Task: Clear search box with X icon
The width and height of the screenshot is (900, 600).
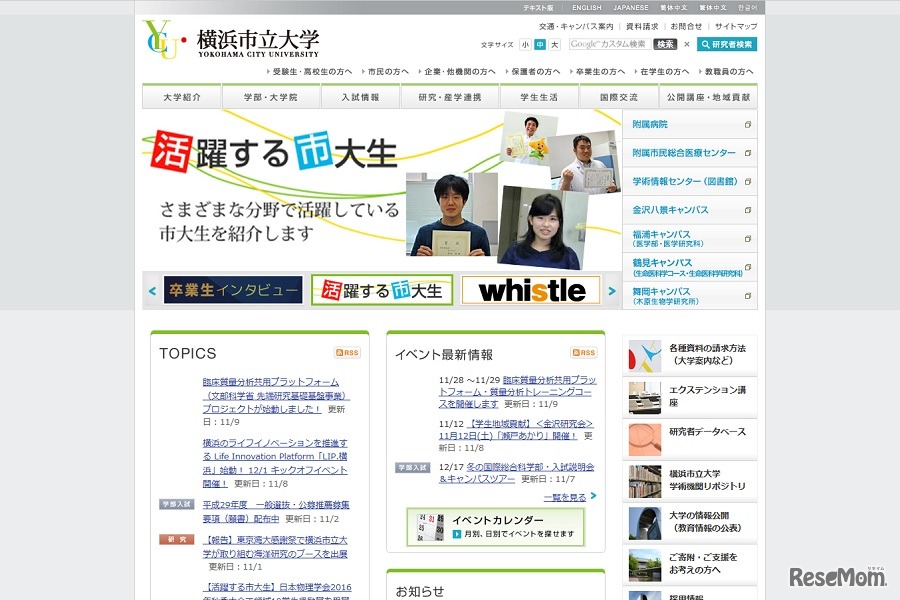Action: tap(686, 44)
